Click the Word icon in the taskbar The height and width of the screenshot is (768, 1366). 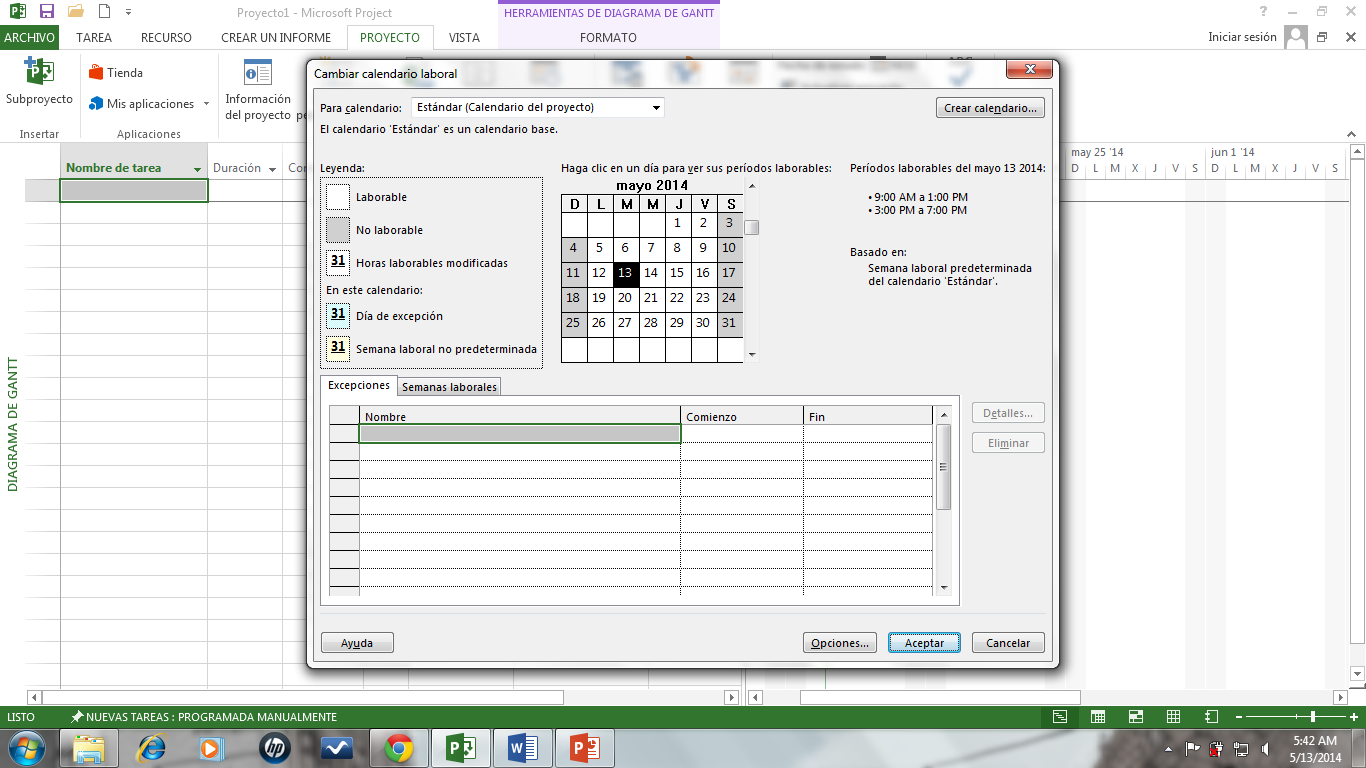(x=522, y=748)
